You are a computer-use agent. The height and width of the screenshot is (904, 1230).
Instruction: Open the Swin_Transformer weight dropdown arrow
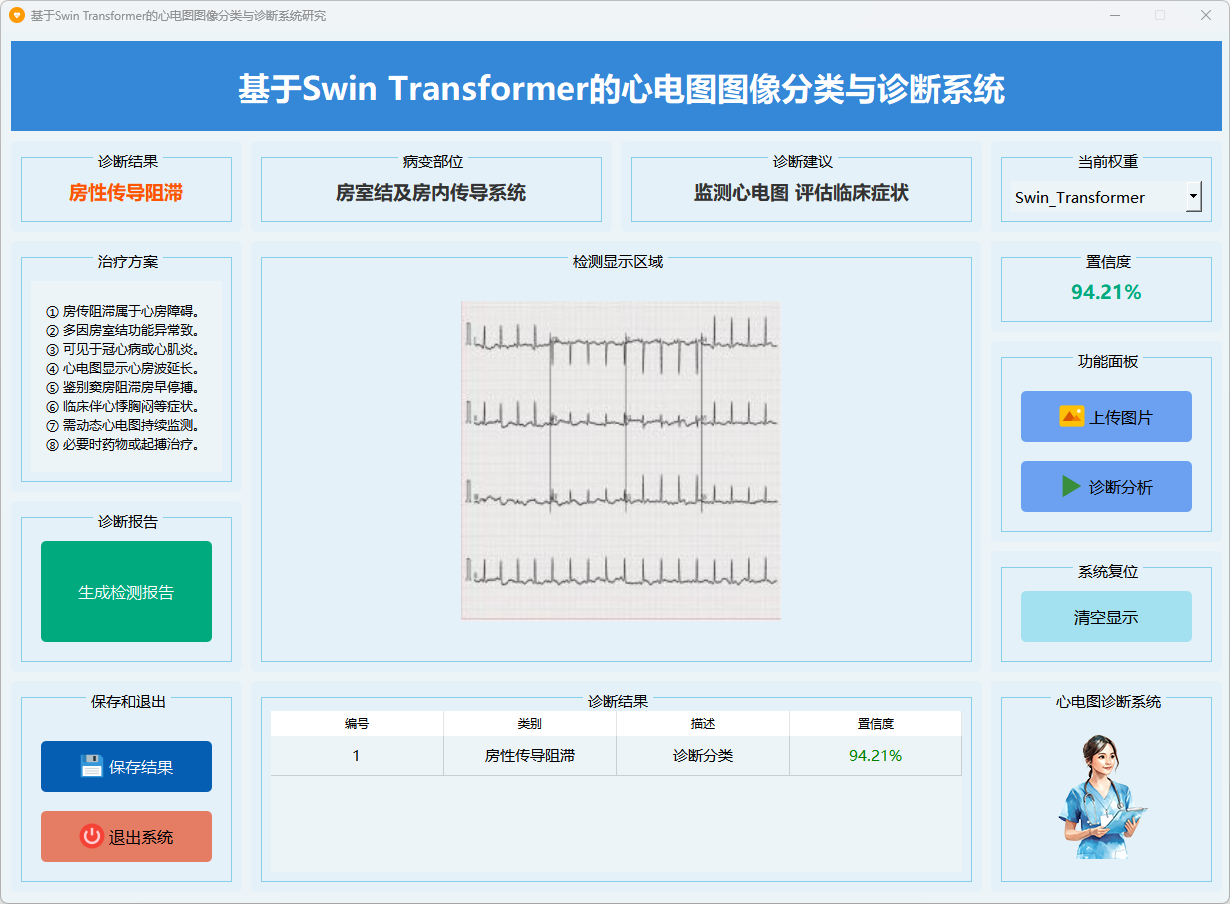coord(1193,197)
